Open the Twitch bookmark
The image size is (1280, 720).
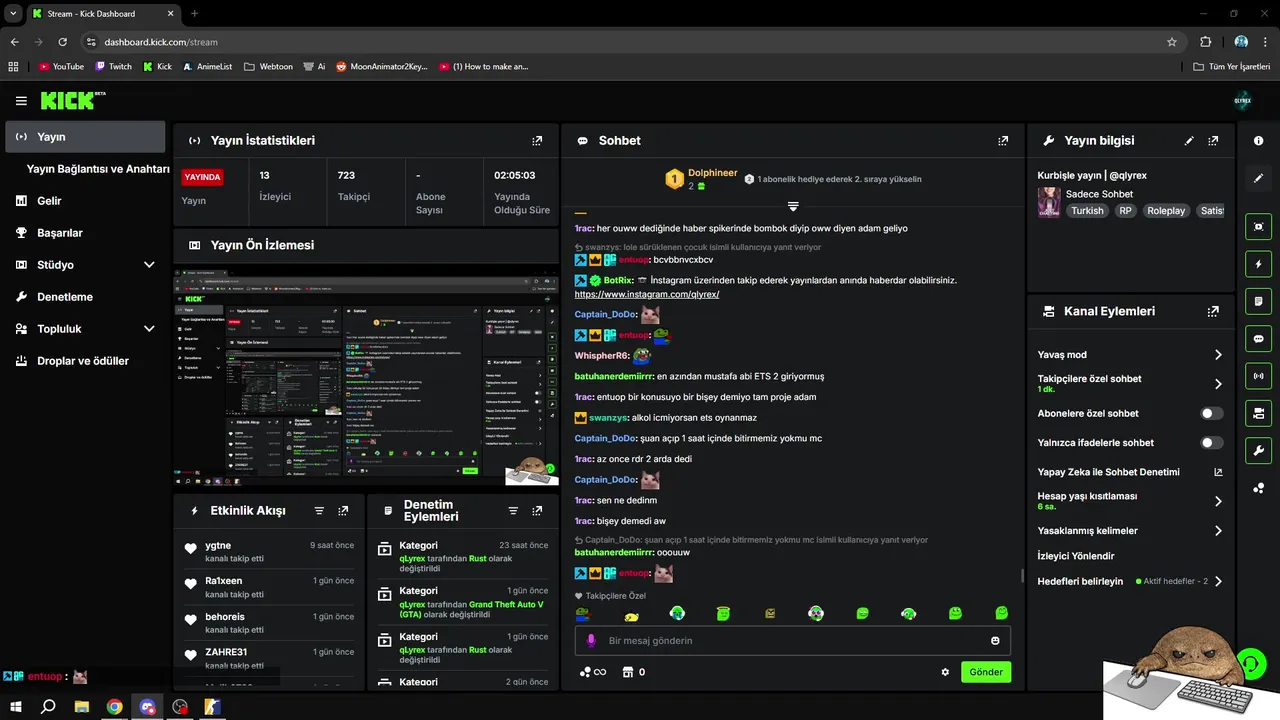click(113, 67)
